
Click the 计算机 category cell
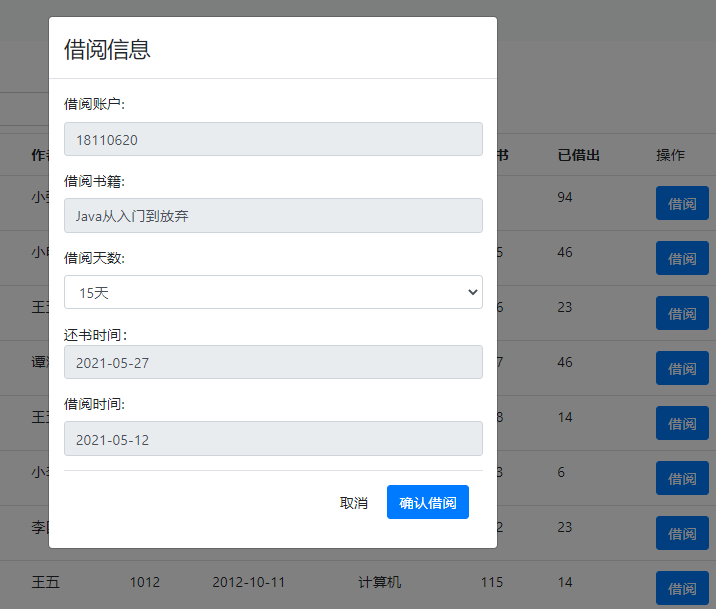pos(379,582)
